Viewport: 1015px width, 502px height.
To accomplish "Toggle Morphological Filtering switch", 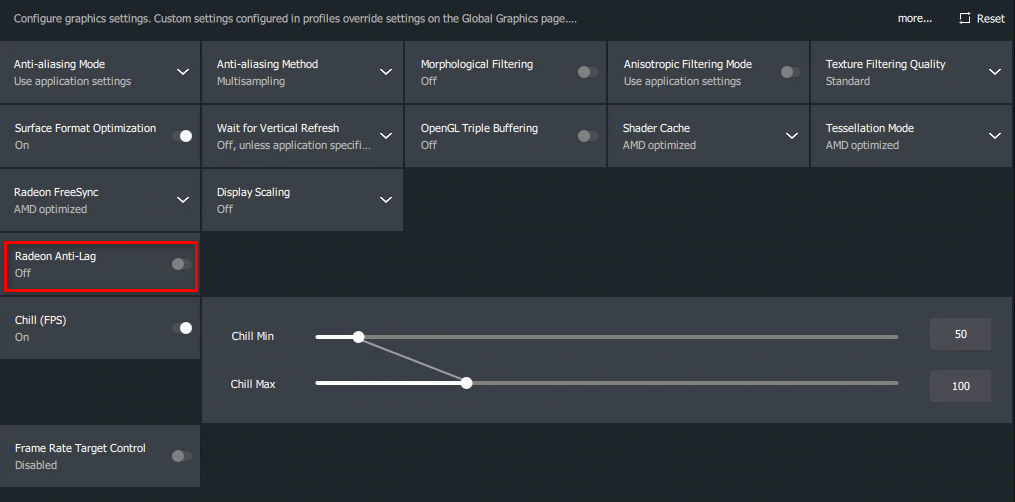I will 588,72.
